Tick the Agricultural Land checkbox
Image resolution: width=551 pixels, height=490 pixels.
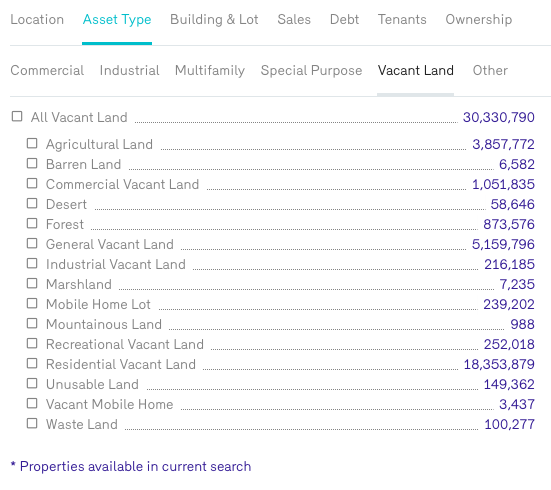32,143
